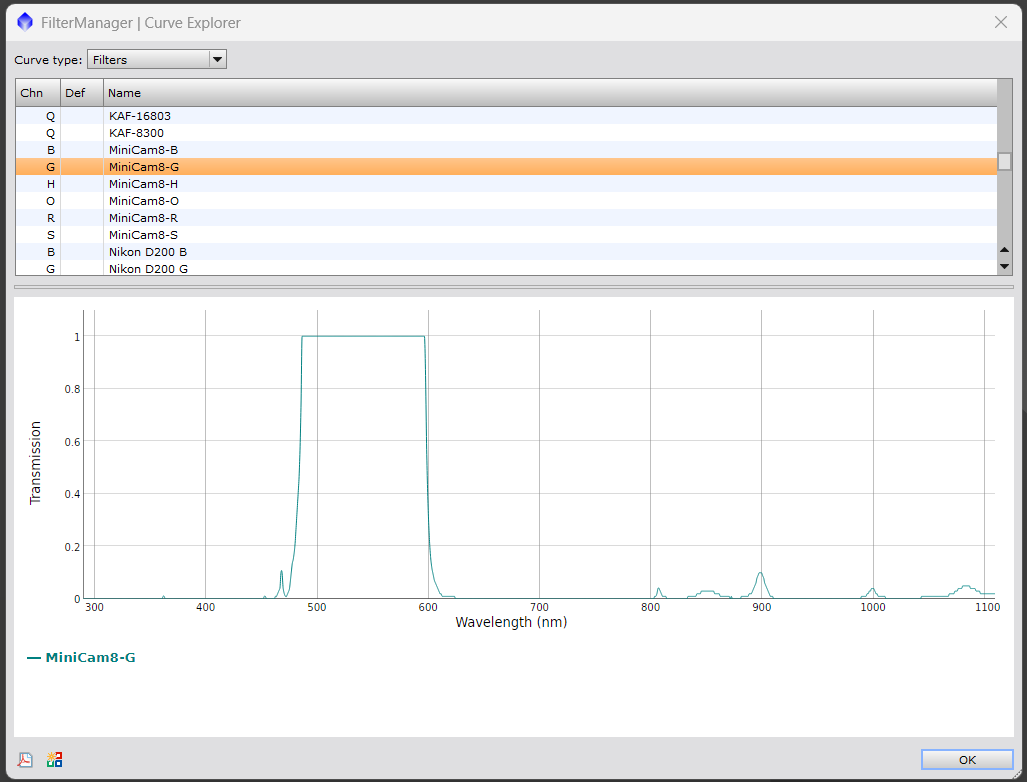Click the resize grip at dialog corner
1027x782 pixels.
1016,774
